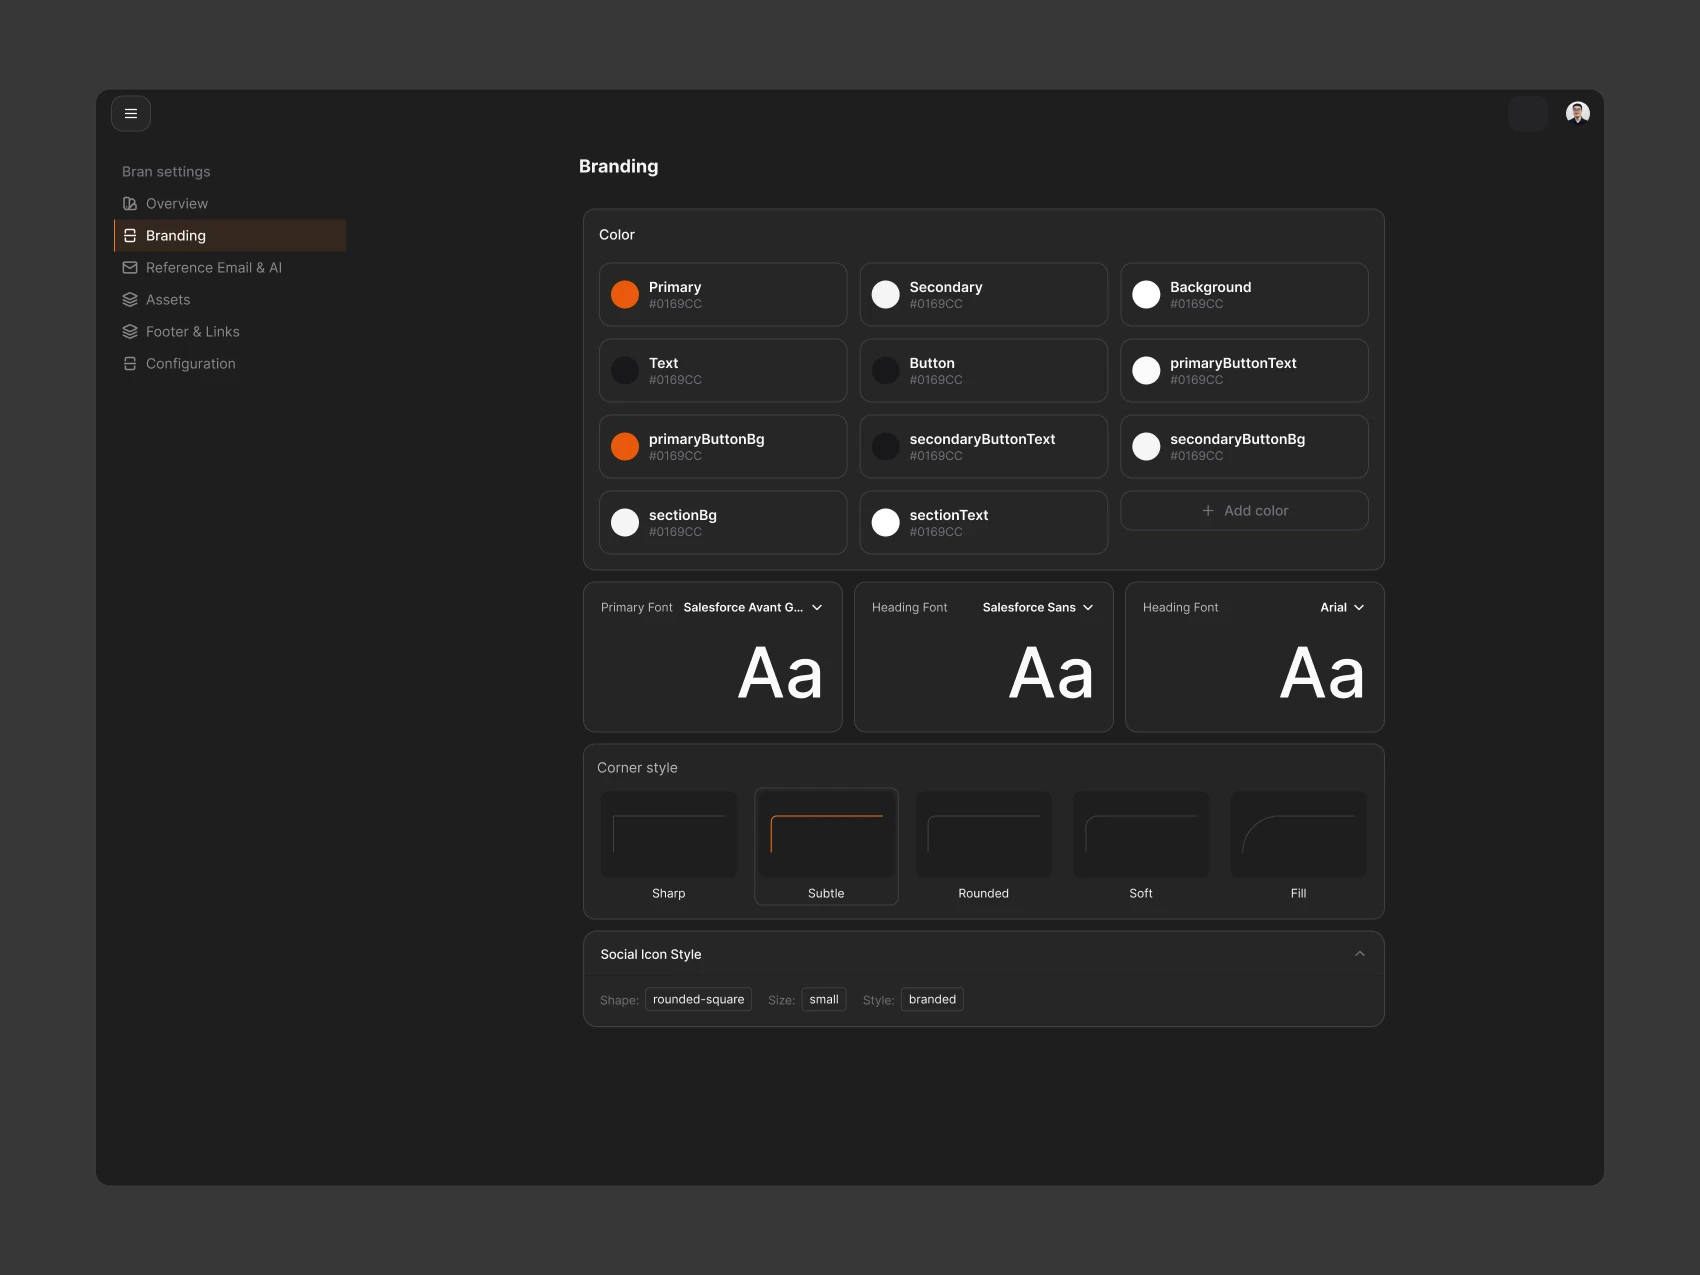
Task: Click the Primary orange color swatch
Action: (x=625, y=295)
